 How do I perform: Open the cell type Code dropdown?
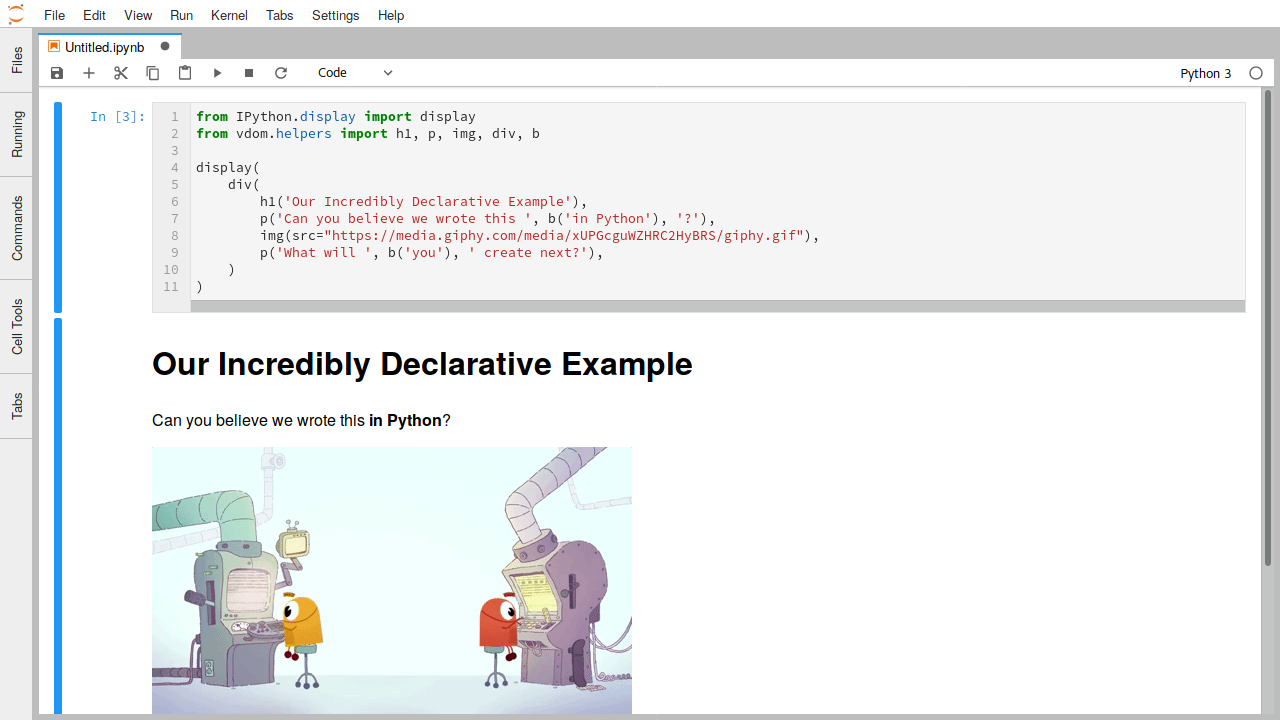click(355, 73)
